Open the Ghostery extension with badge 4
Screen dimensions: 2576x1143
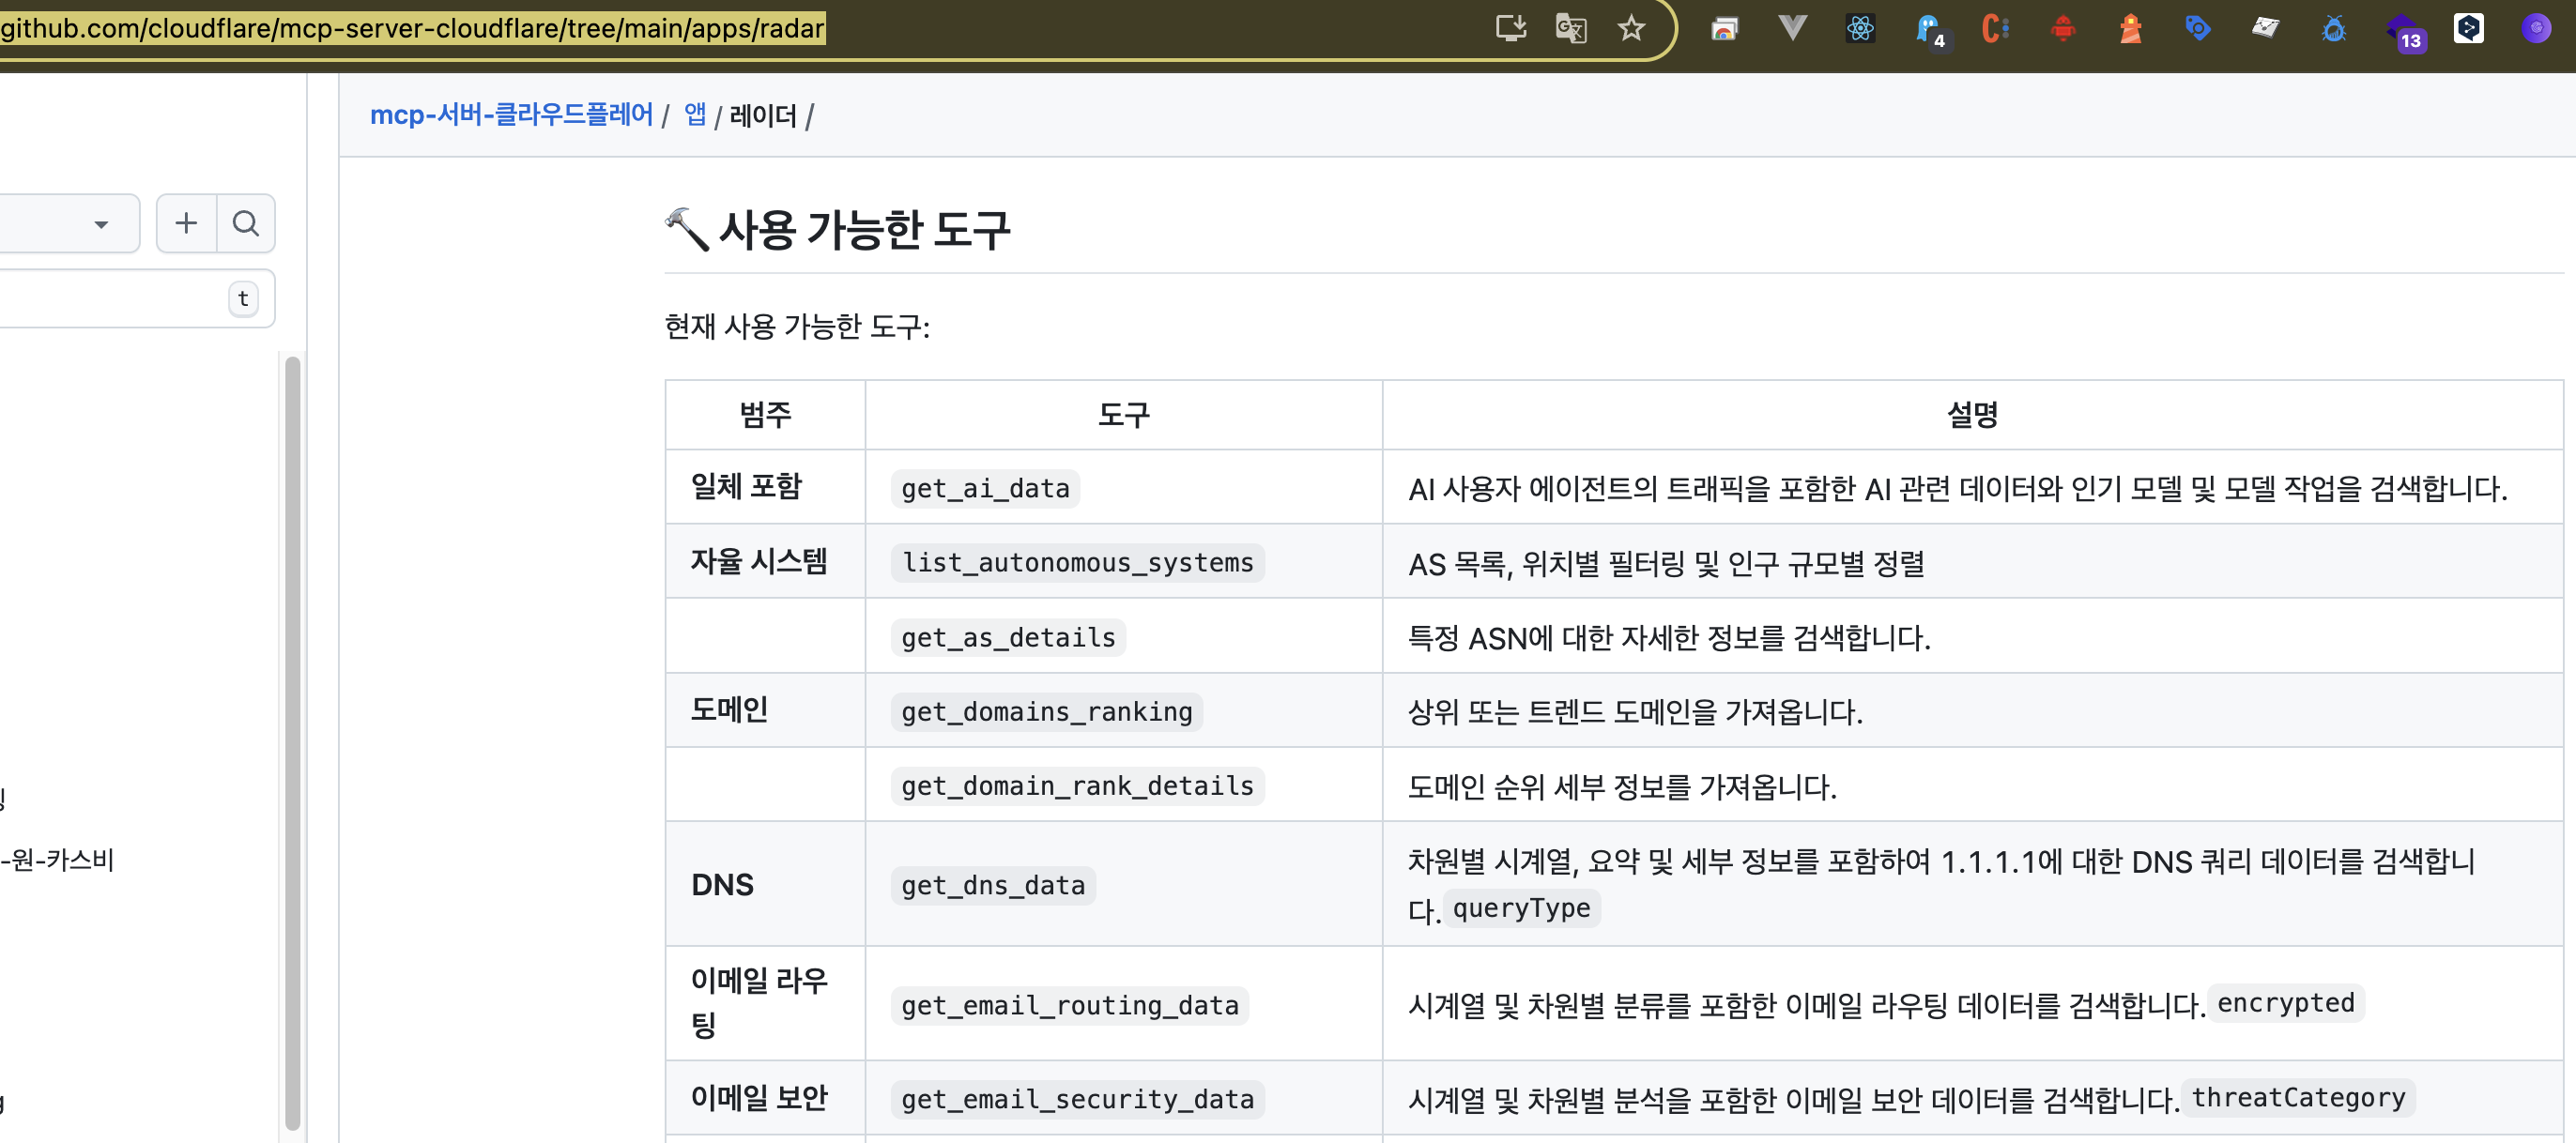pos(1928,28)
